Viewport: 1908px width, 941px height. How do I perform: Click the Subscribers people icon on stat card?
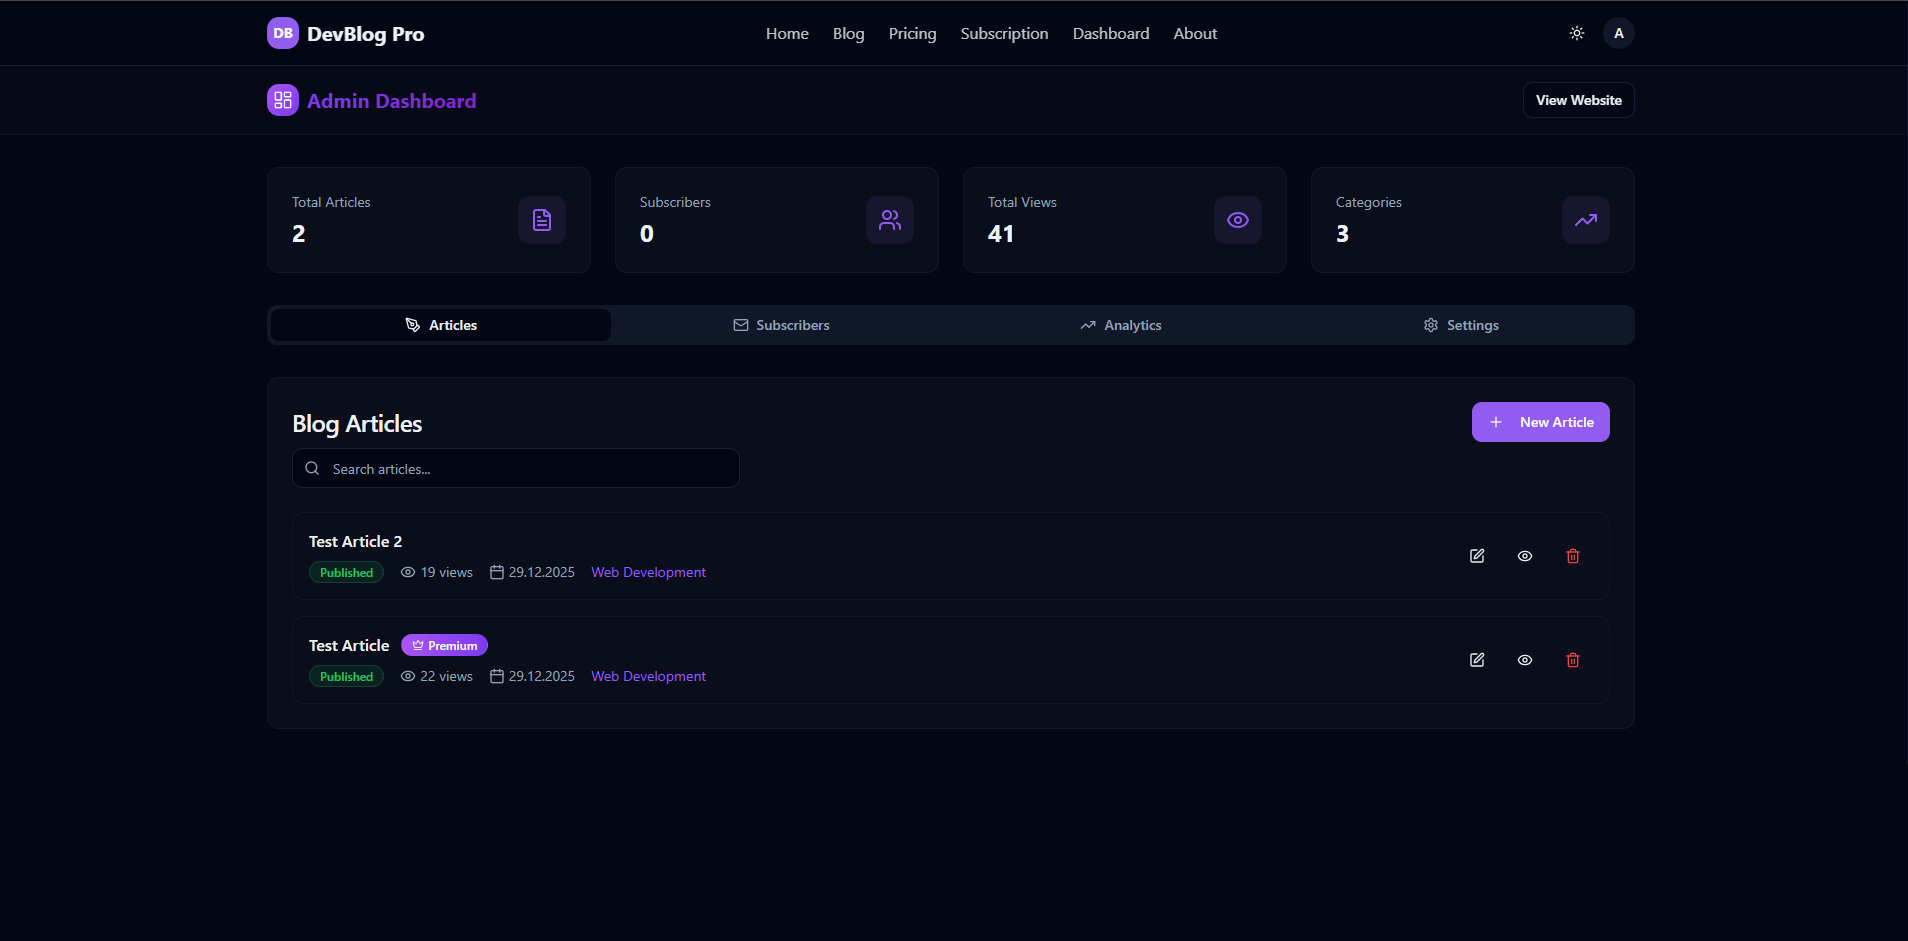(889, 220)
